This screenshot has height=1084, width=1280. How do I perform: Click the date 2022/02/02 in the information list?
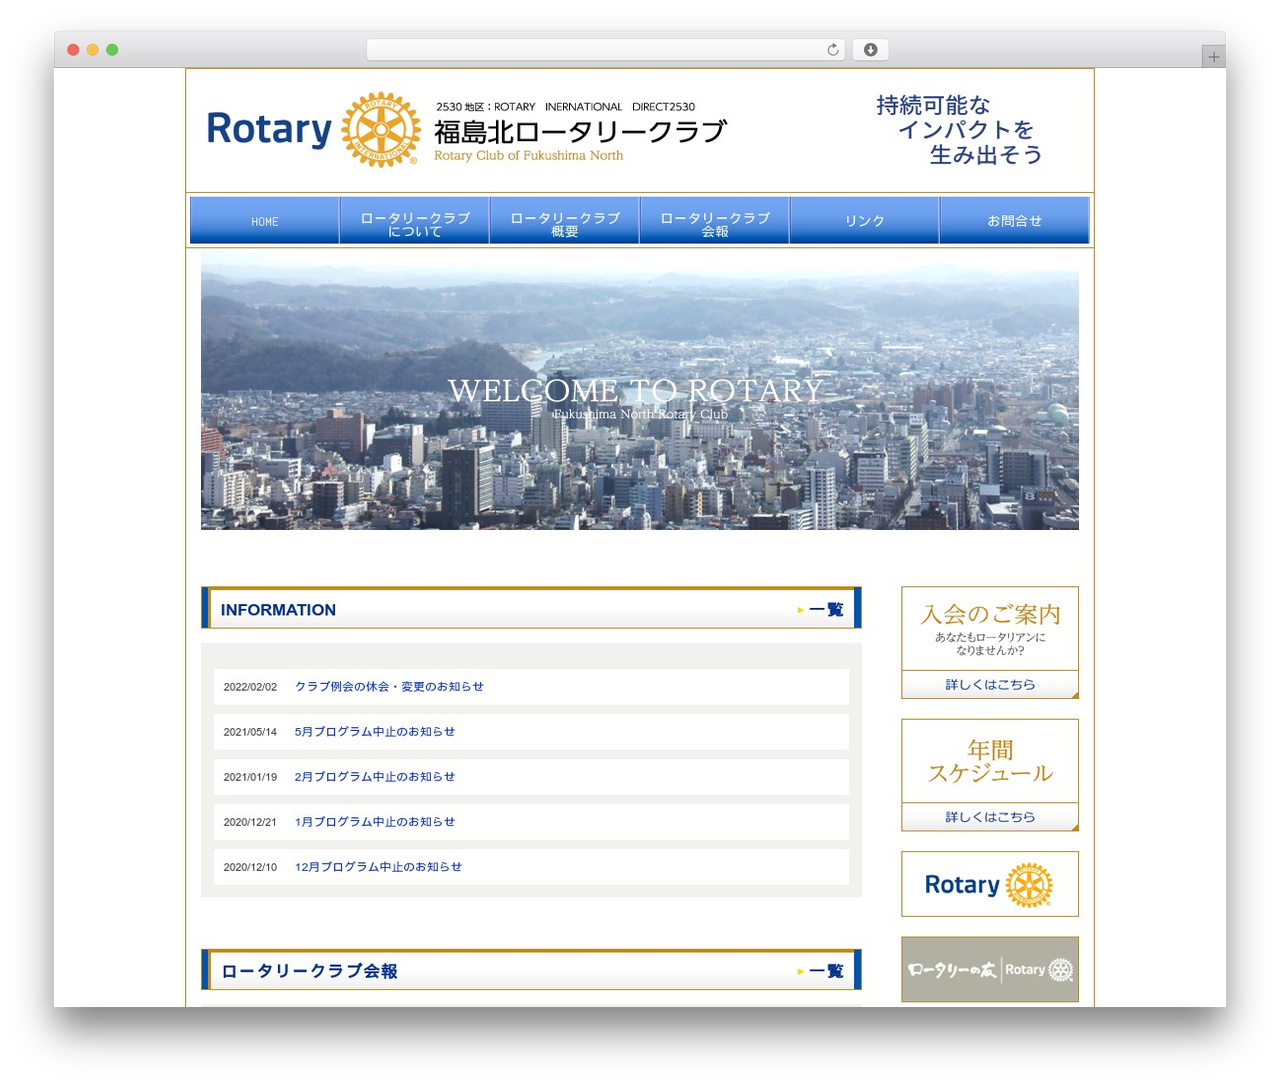click(x=250, y=687)
